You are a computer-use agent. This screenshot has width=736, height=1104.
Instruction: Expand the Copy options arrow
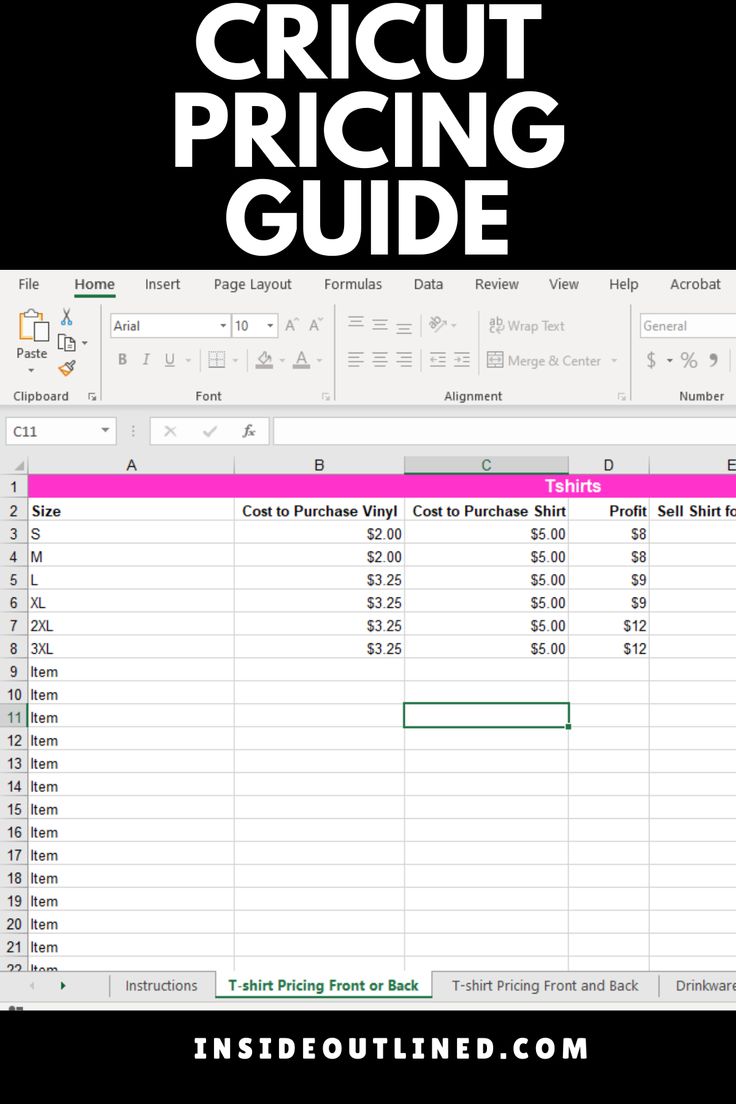[85, 343]
